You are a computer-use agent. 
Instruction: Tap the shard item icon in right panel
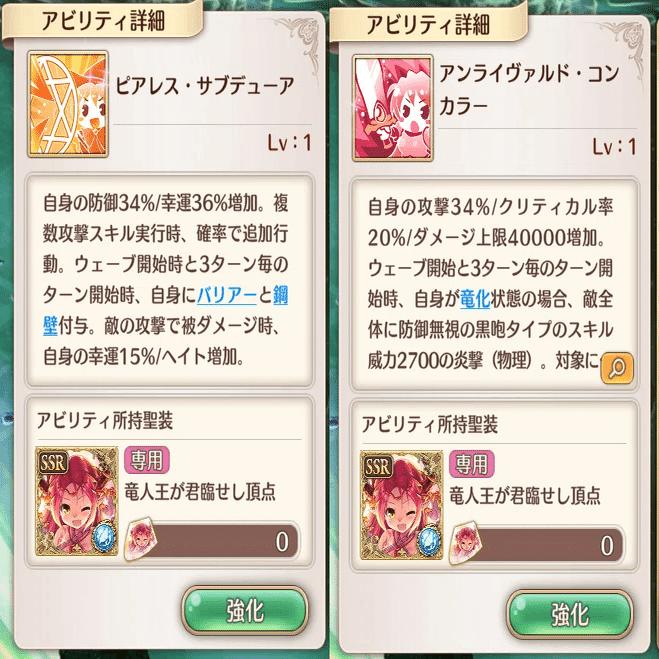(x=465, y=544)
